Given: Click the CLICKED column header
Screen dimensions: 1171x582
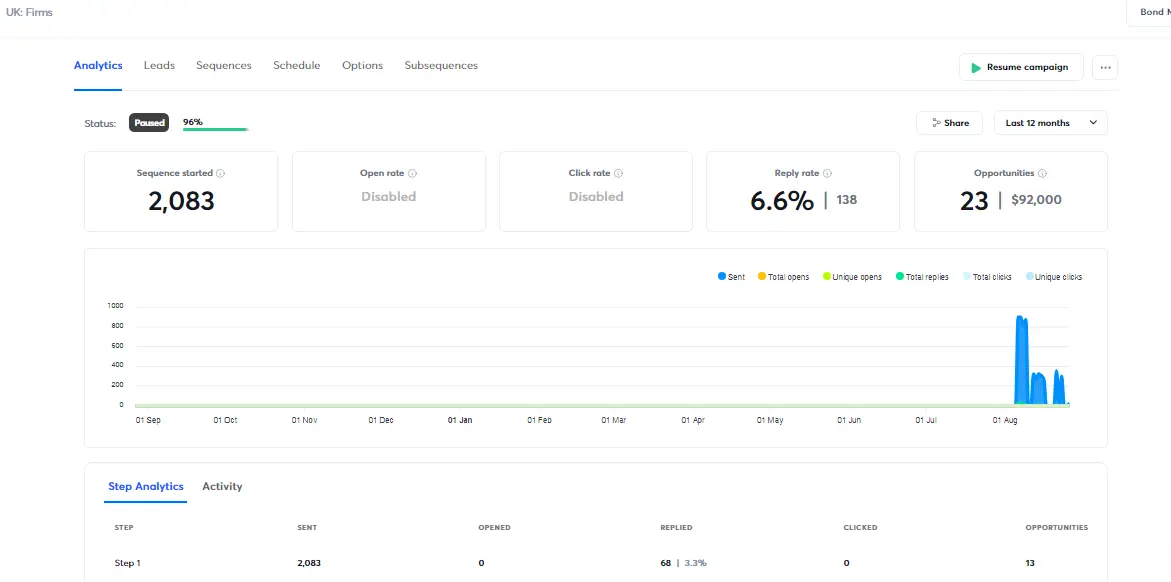Looking at the screenshot, I should pyautogui.click(x=860, y=527).
